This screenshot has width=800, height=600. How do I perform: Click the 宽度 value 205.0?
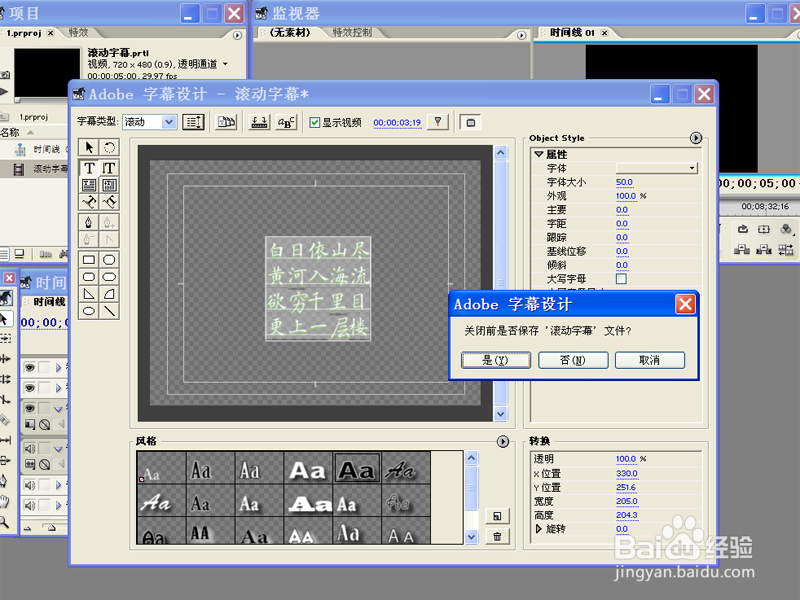(627, 501)
